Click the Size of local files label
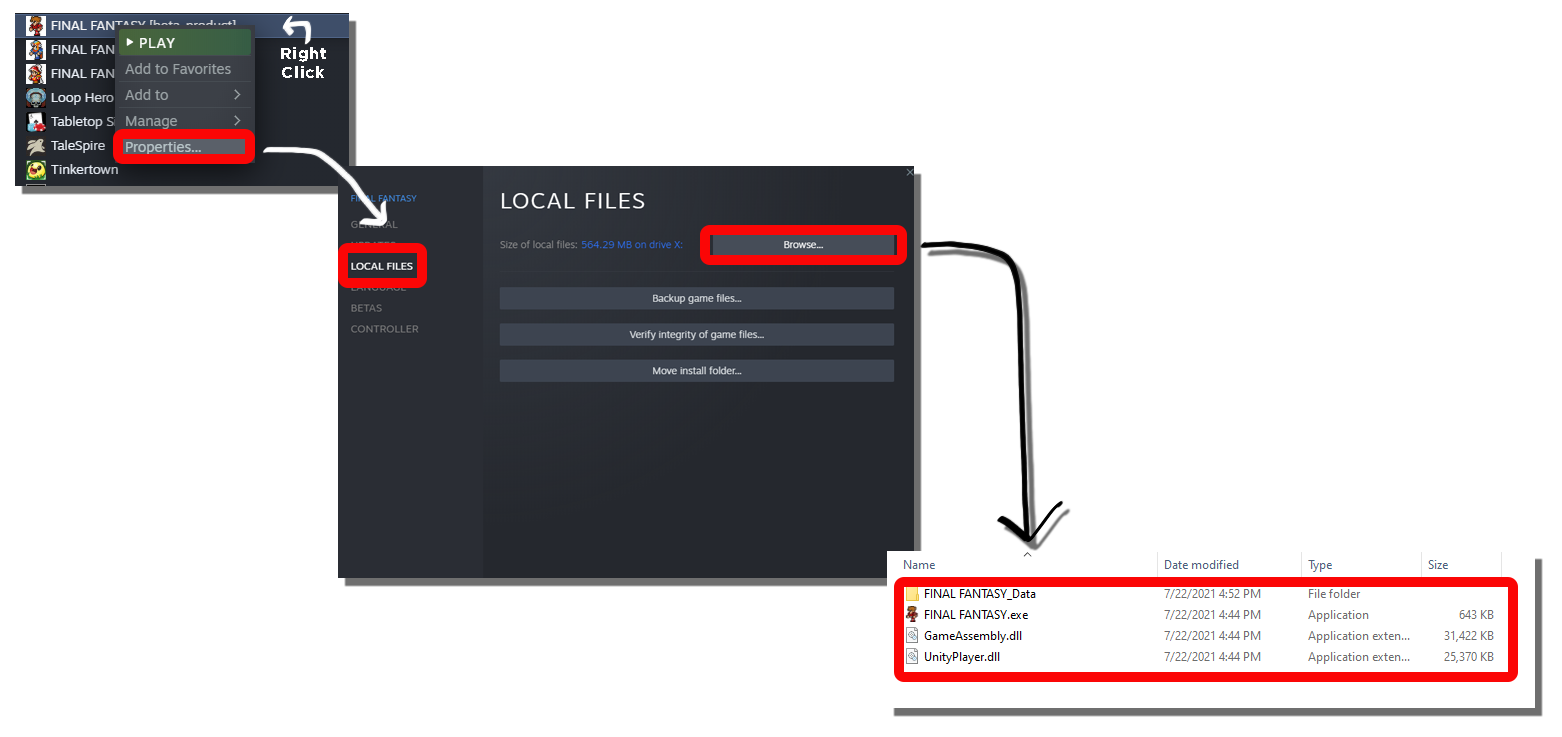 coord(539,245)
